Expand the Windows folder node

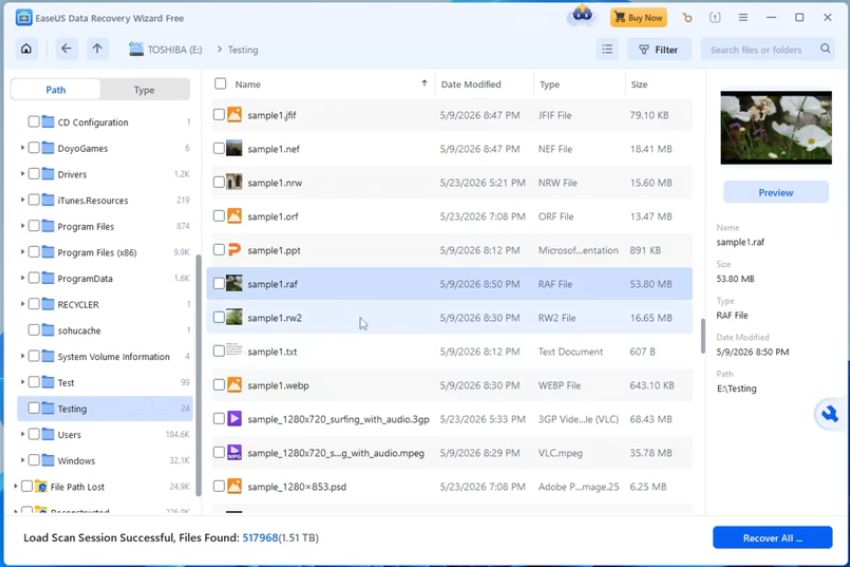[22, 460]
